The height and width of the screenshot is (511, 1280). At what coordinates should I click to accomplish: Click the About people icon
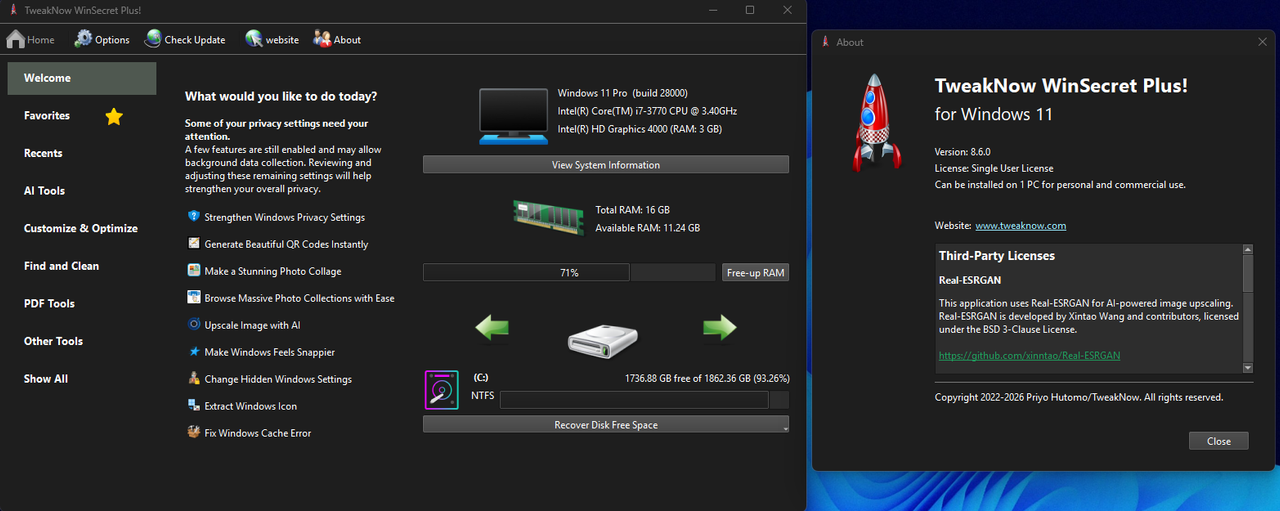(x=322, y=40)
